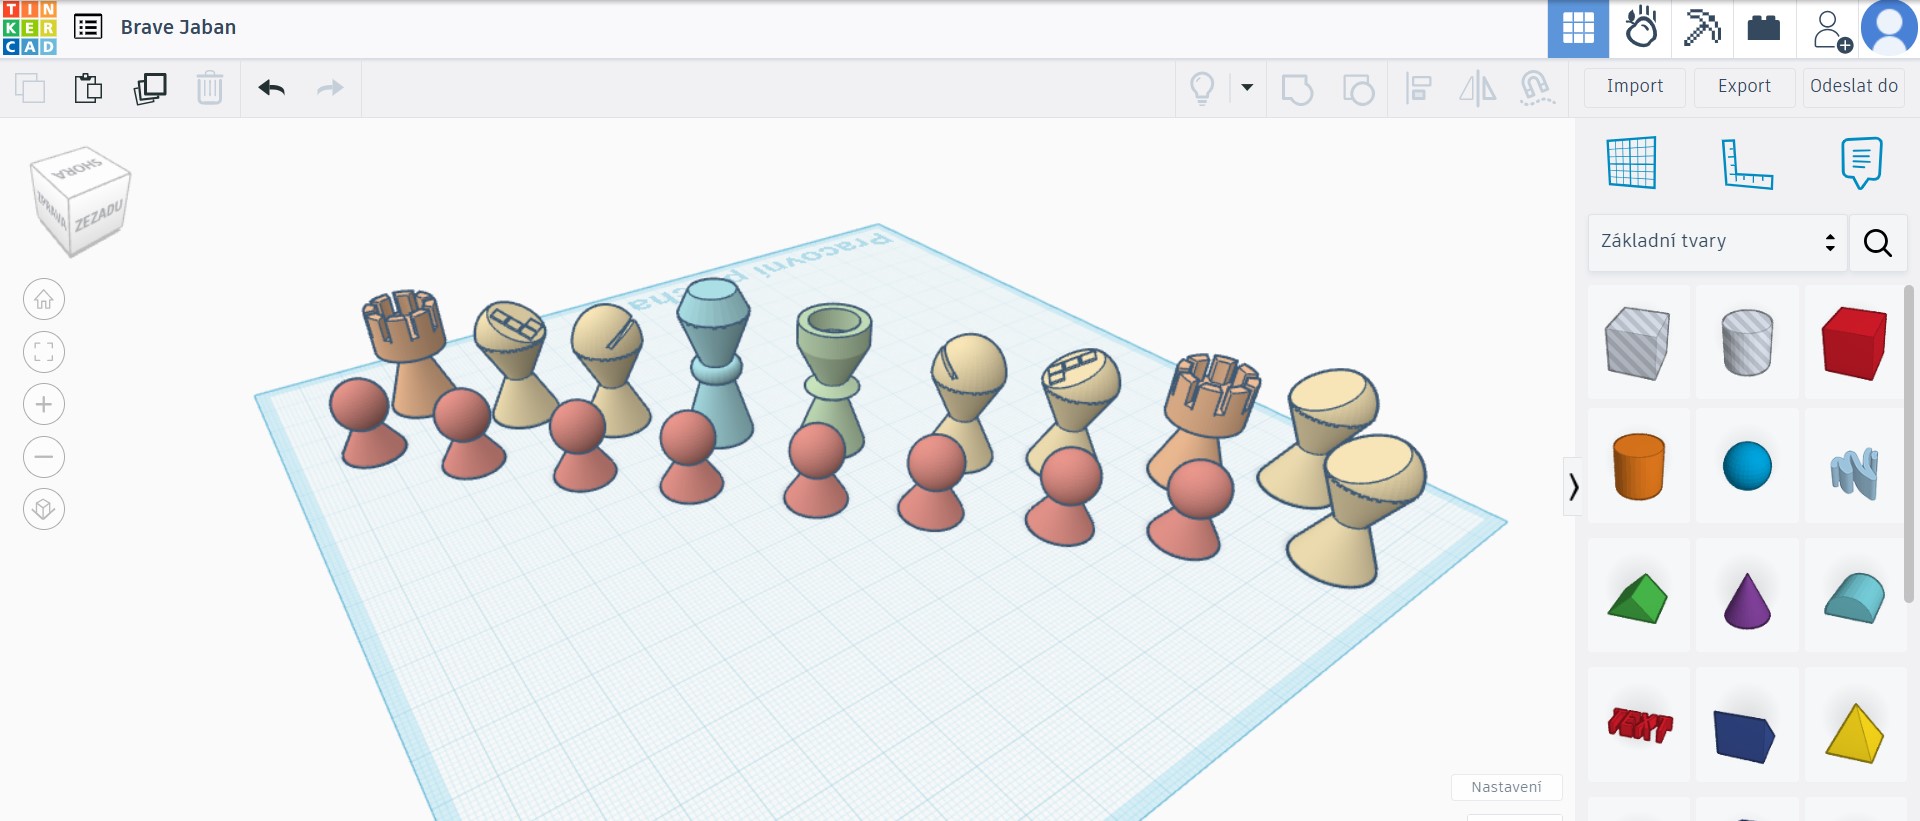Open the Notes tool
This screenshot has height=821, width=1920.
(x=1860, y=163)
